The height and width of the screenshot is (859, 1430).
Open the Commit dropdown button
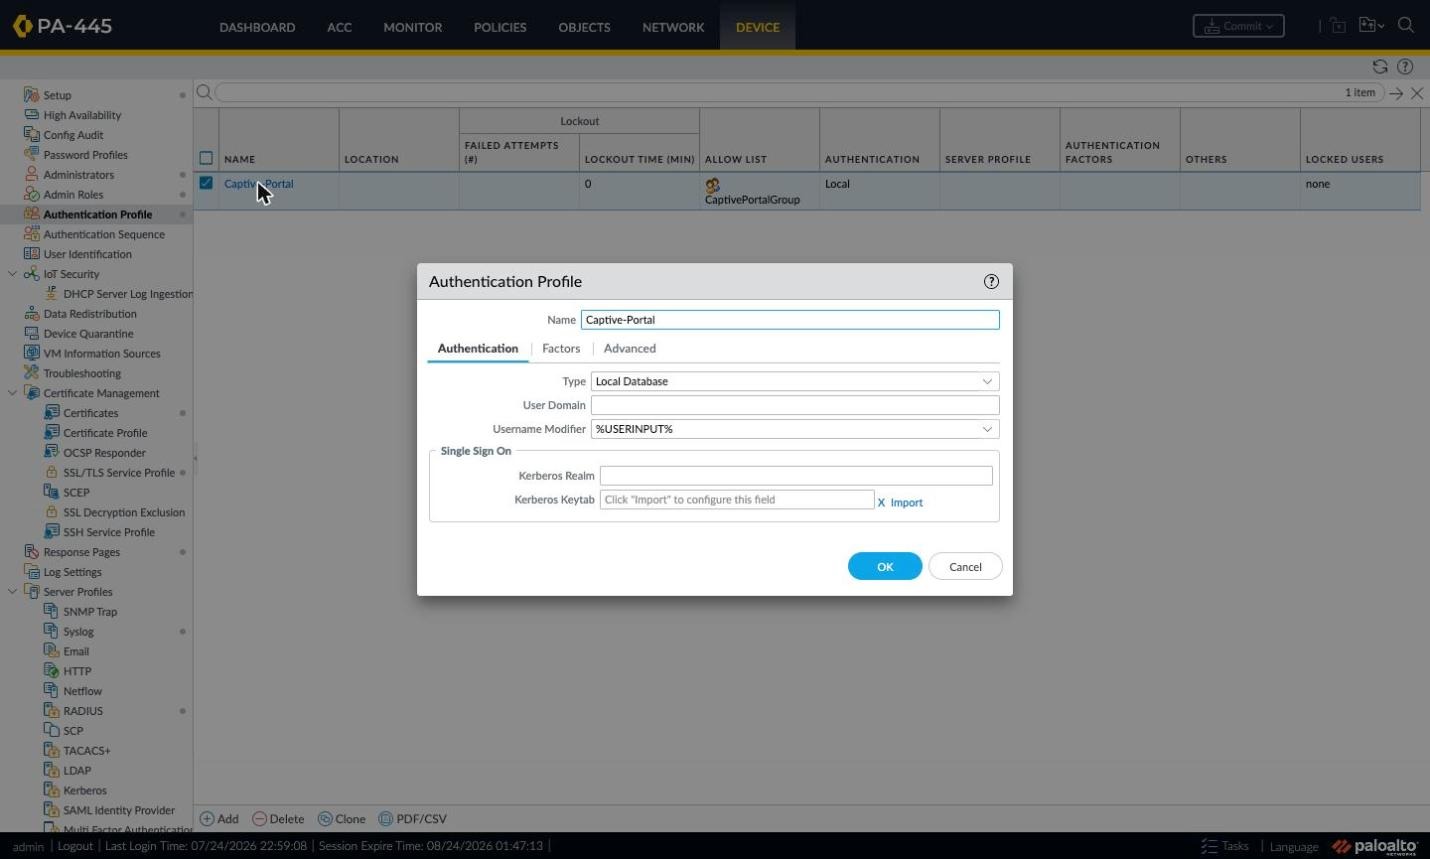pos(1238,26)
